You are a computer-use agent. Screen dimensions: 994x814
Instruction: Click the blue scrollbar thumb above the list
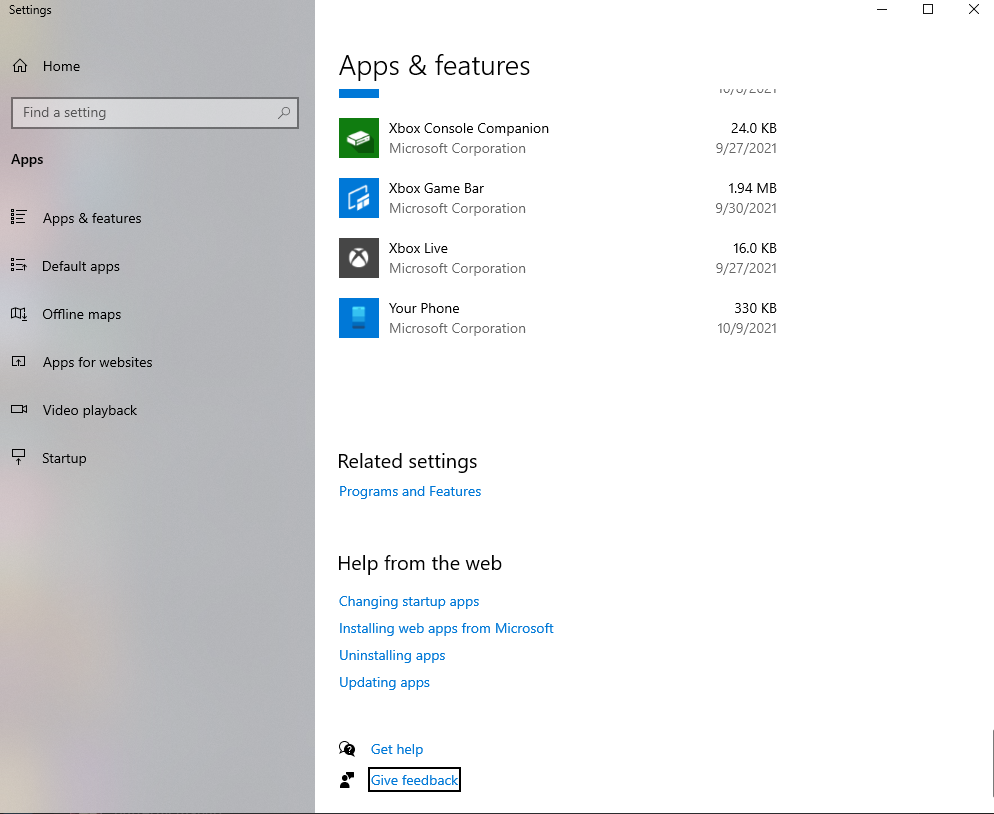click(358, 93)
